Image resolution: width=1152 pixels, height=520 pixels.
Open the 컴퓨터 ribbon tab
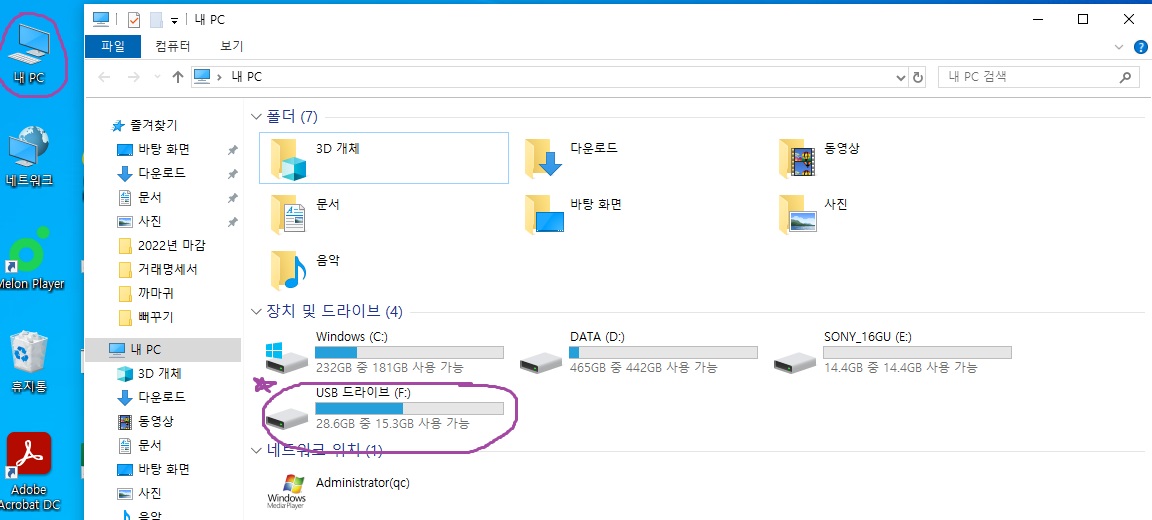pyautogui.click(x=173, y=46)
